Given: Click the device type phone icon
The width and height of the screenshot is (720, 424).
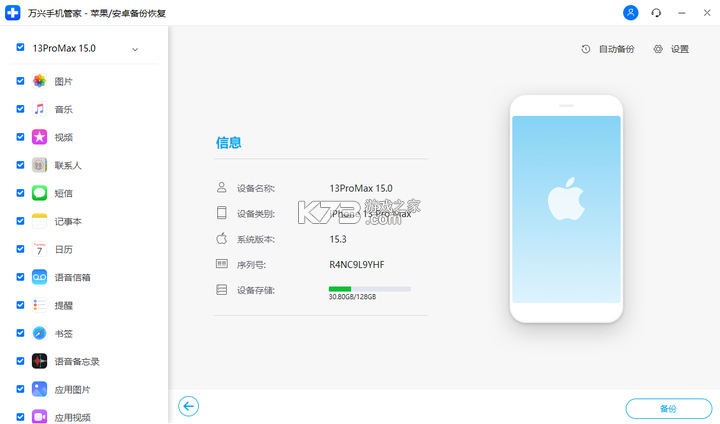Looking at the screenshot, I should pos(222,213).
